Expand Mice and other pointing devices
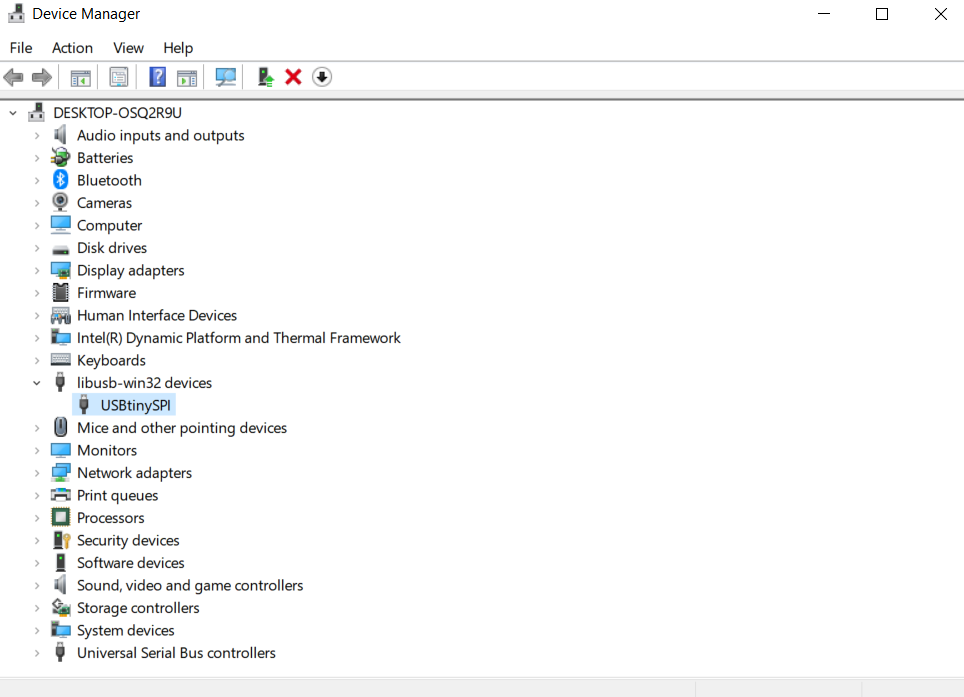 (x=37, y=428)
